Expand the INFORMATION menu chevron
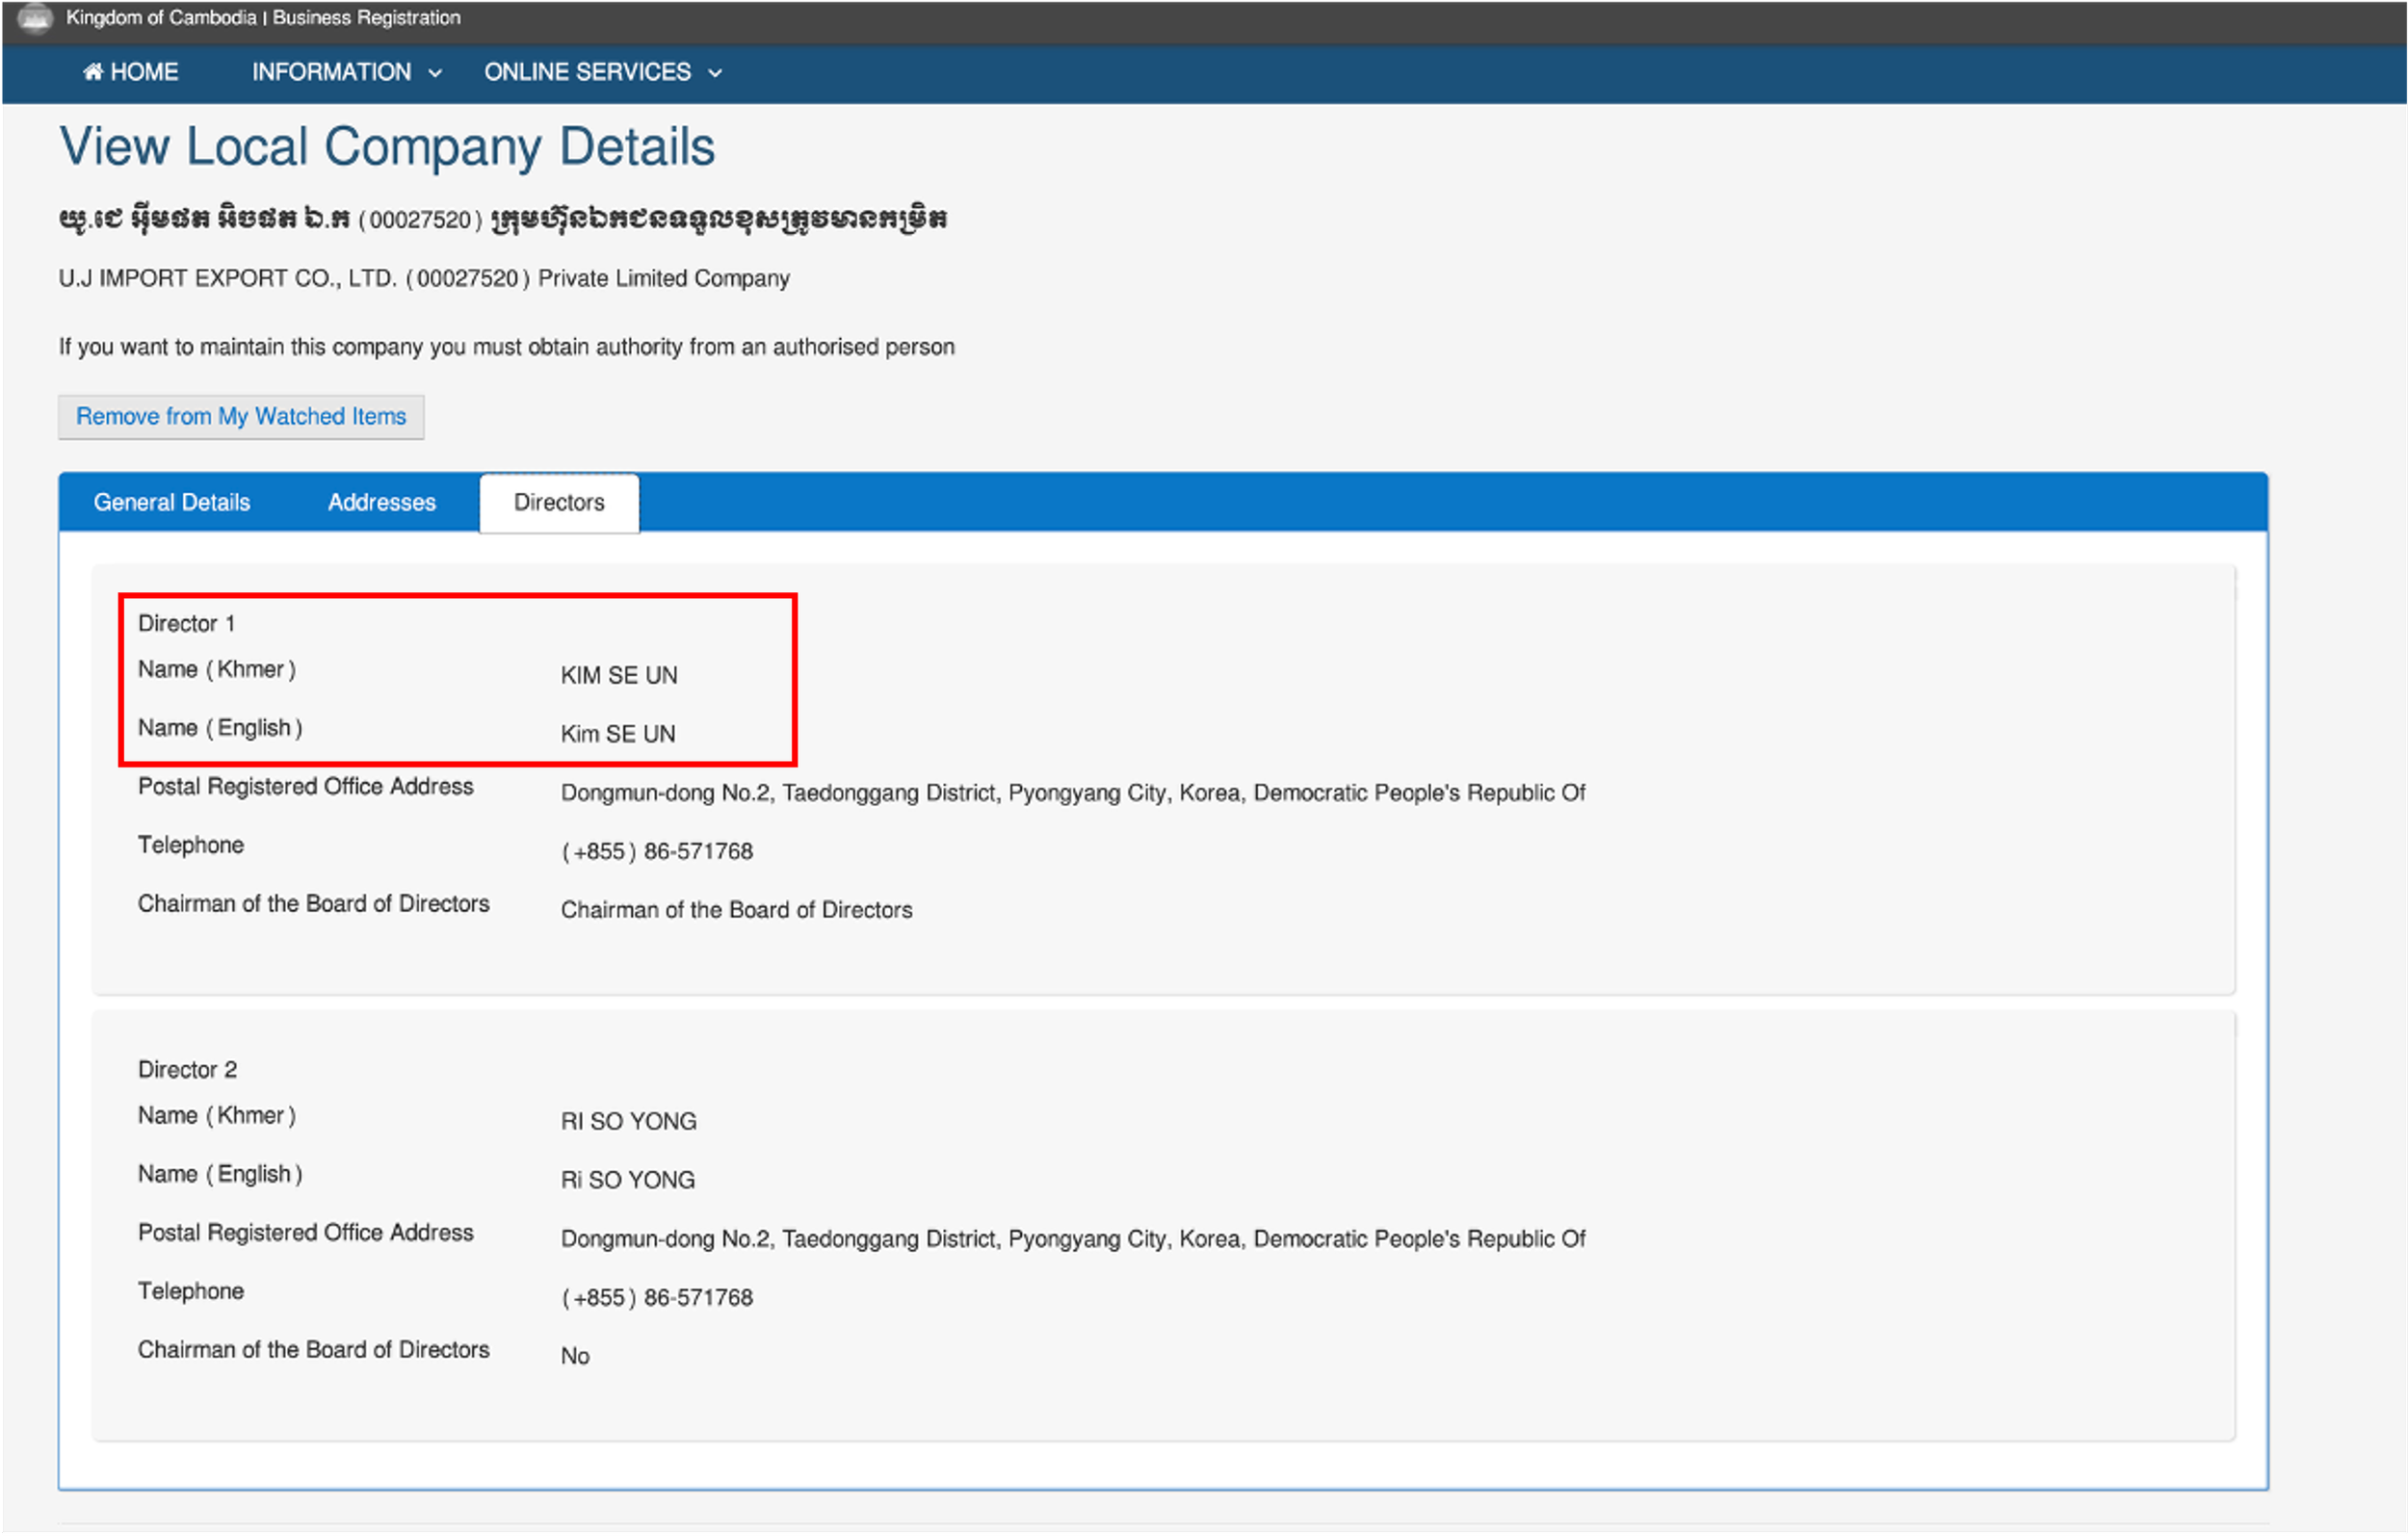The width and height of the screenshot is (2408, 1536). pyautogui.click(x=435, y=73)
